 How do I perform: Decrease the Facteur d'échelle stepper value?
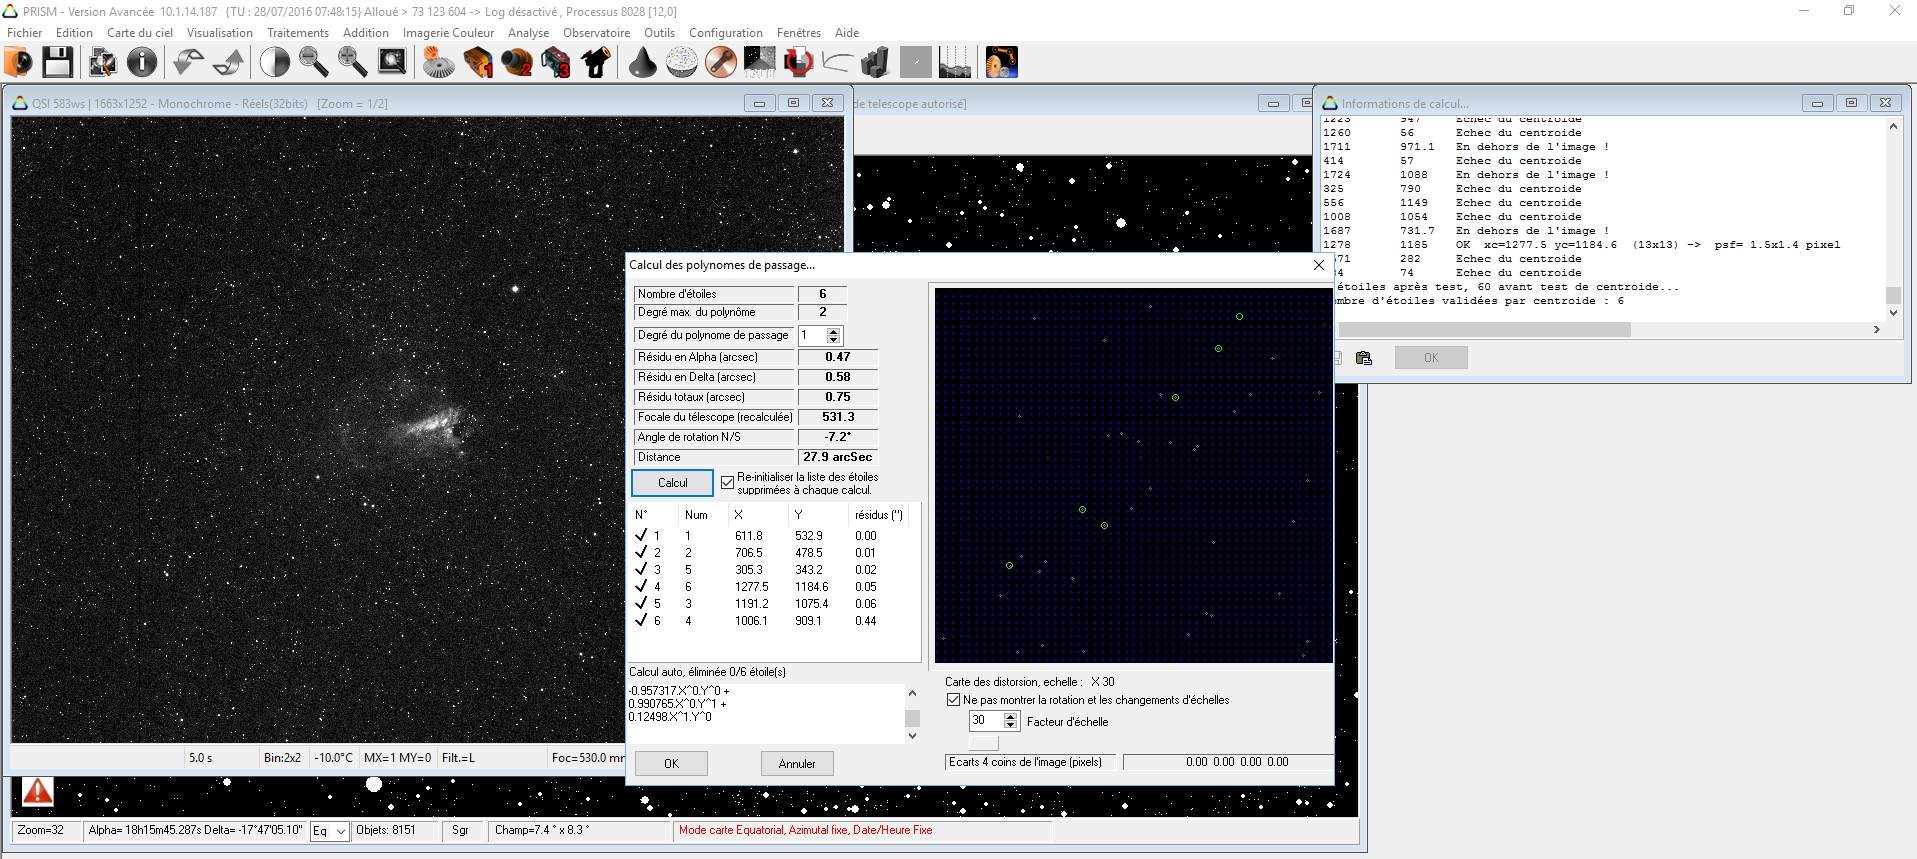tap(1011, 725)
